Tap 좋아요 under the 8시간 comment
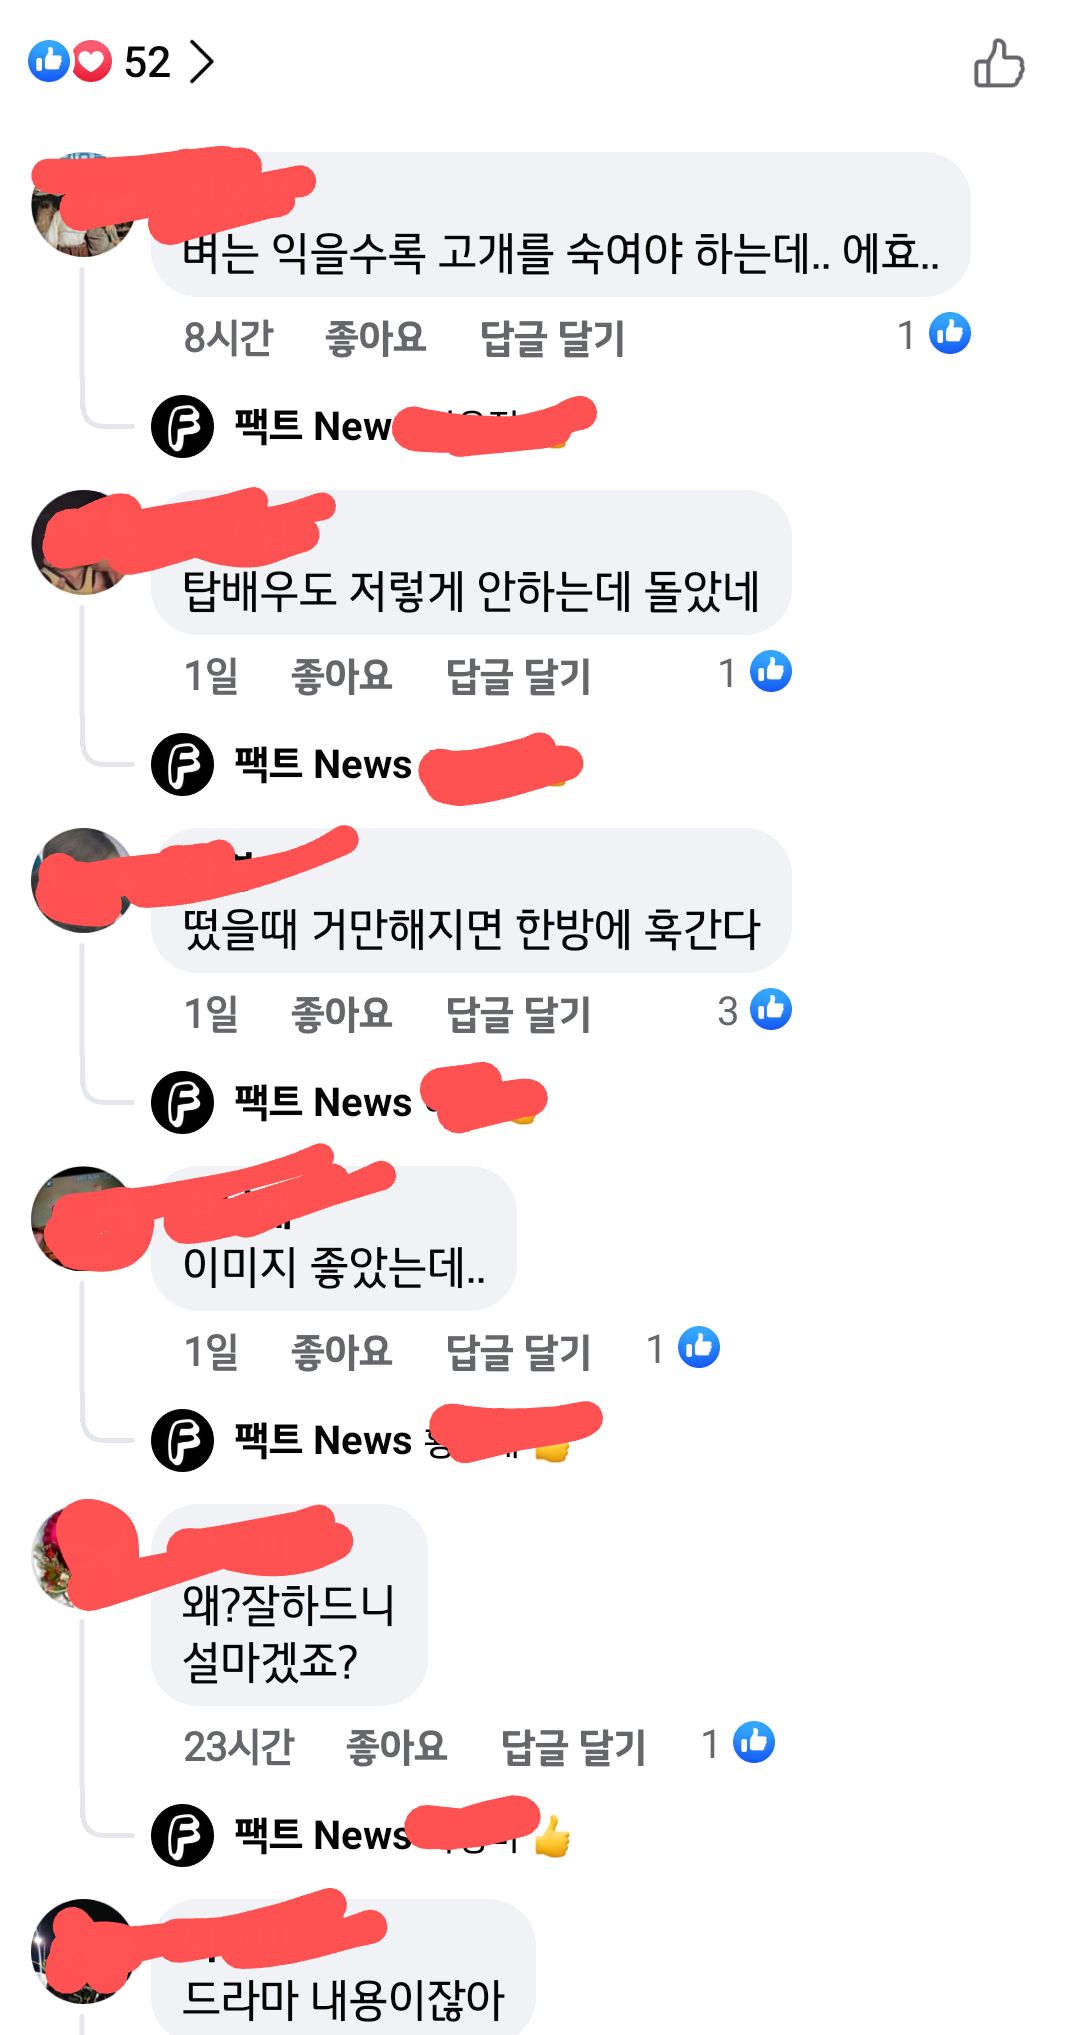Screen dimensions: 1079x2035 376,338
